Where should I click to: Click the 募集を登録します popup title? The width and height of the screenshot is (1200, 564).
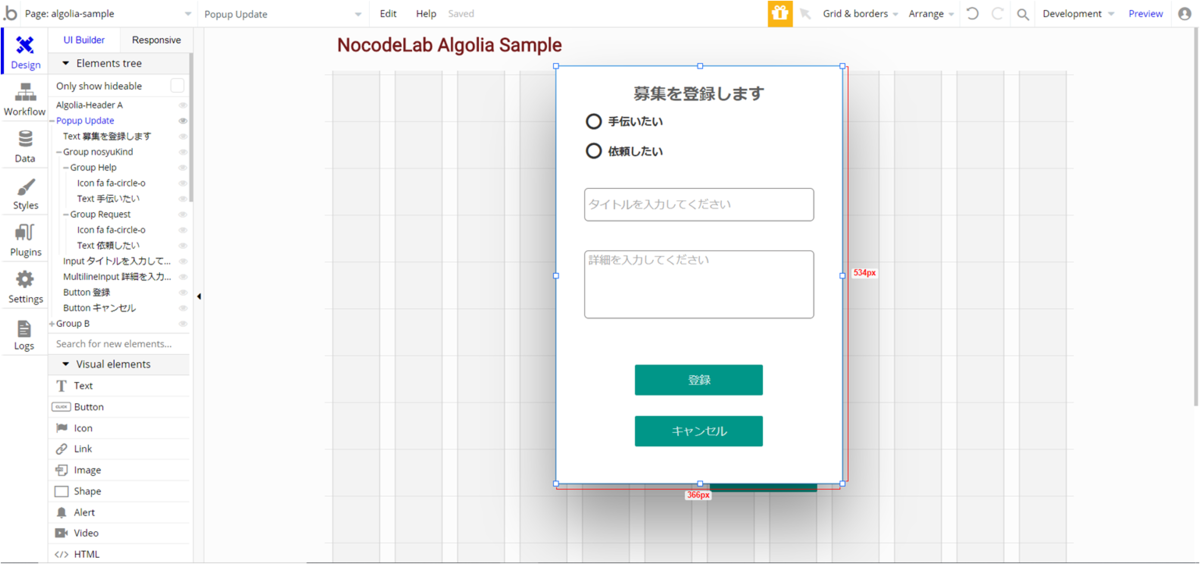(699, 93)
